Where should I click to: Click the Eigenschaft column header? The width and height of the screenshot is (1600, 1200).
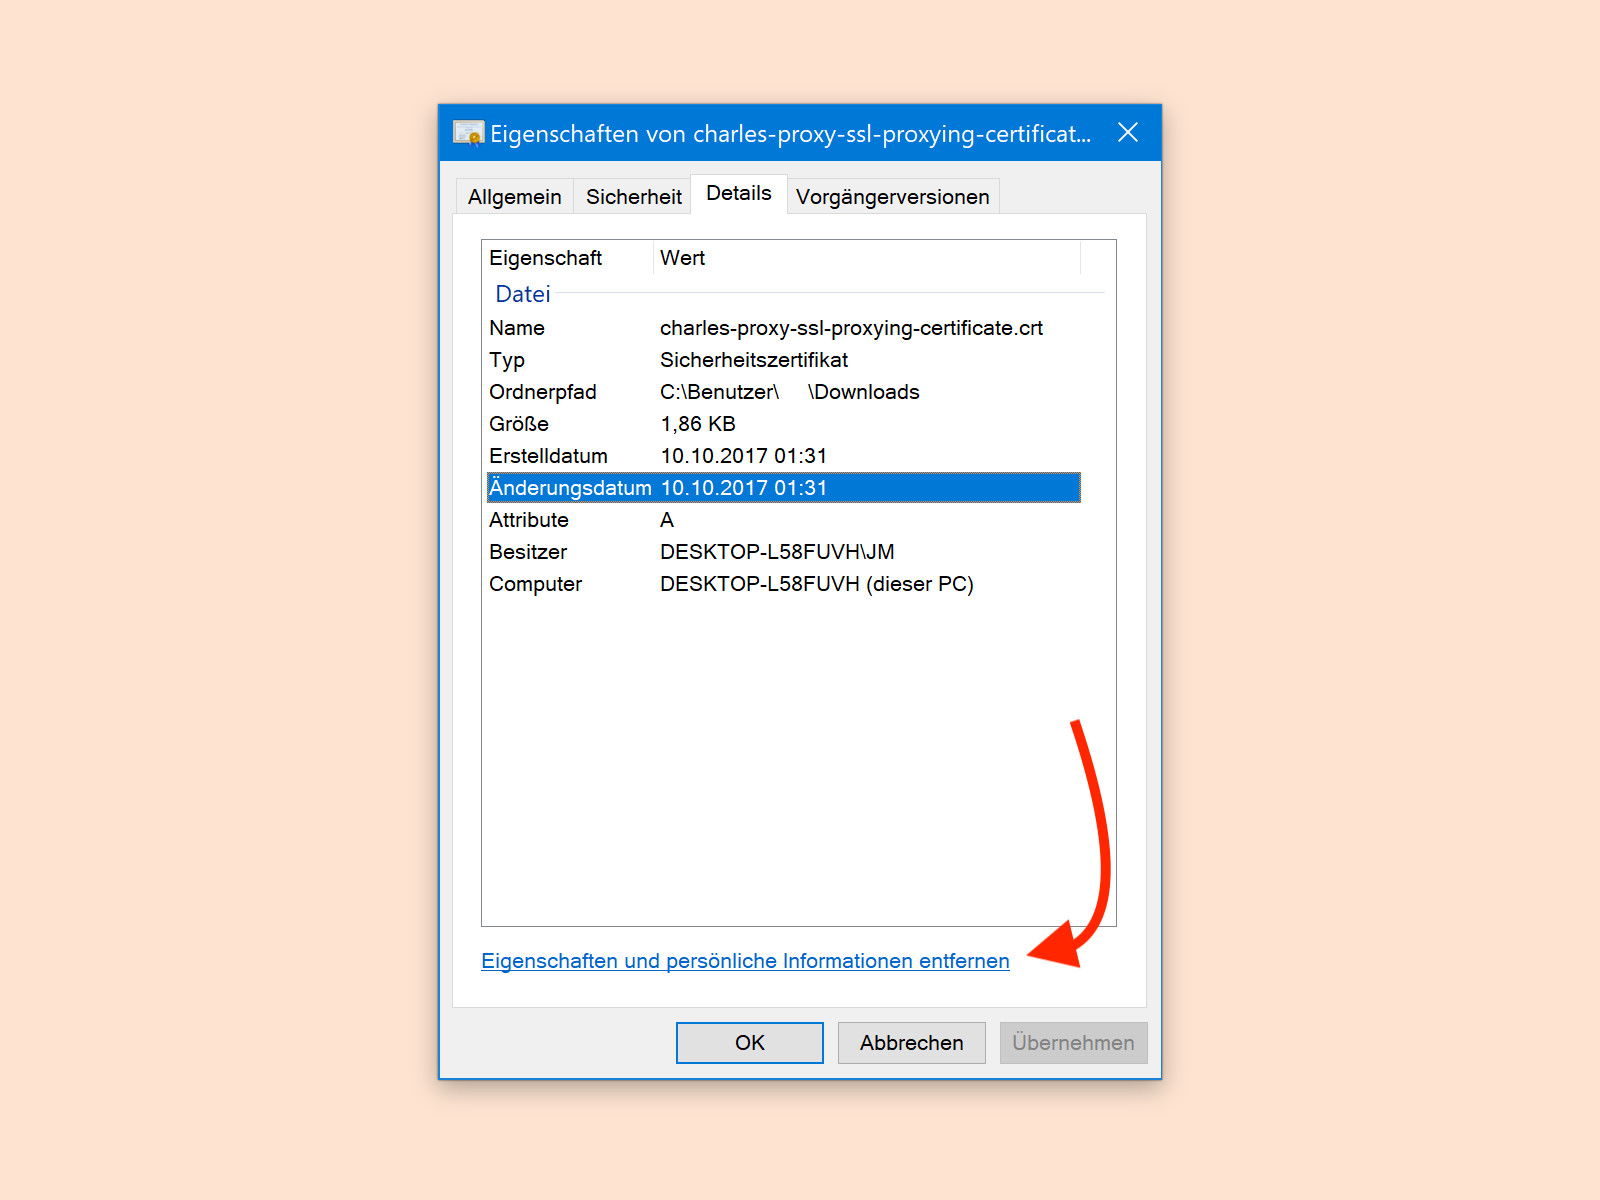pos(567,258)
